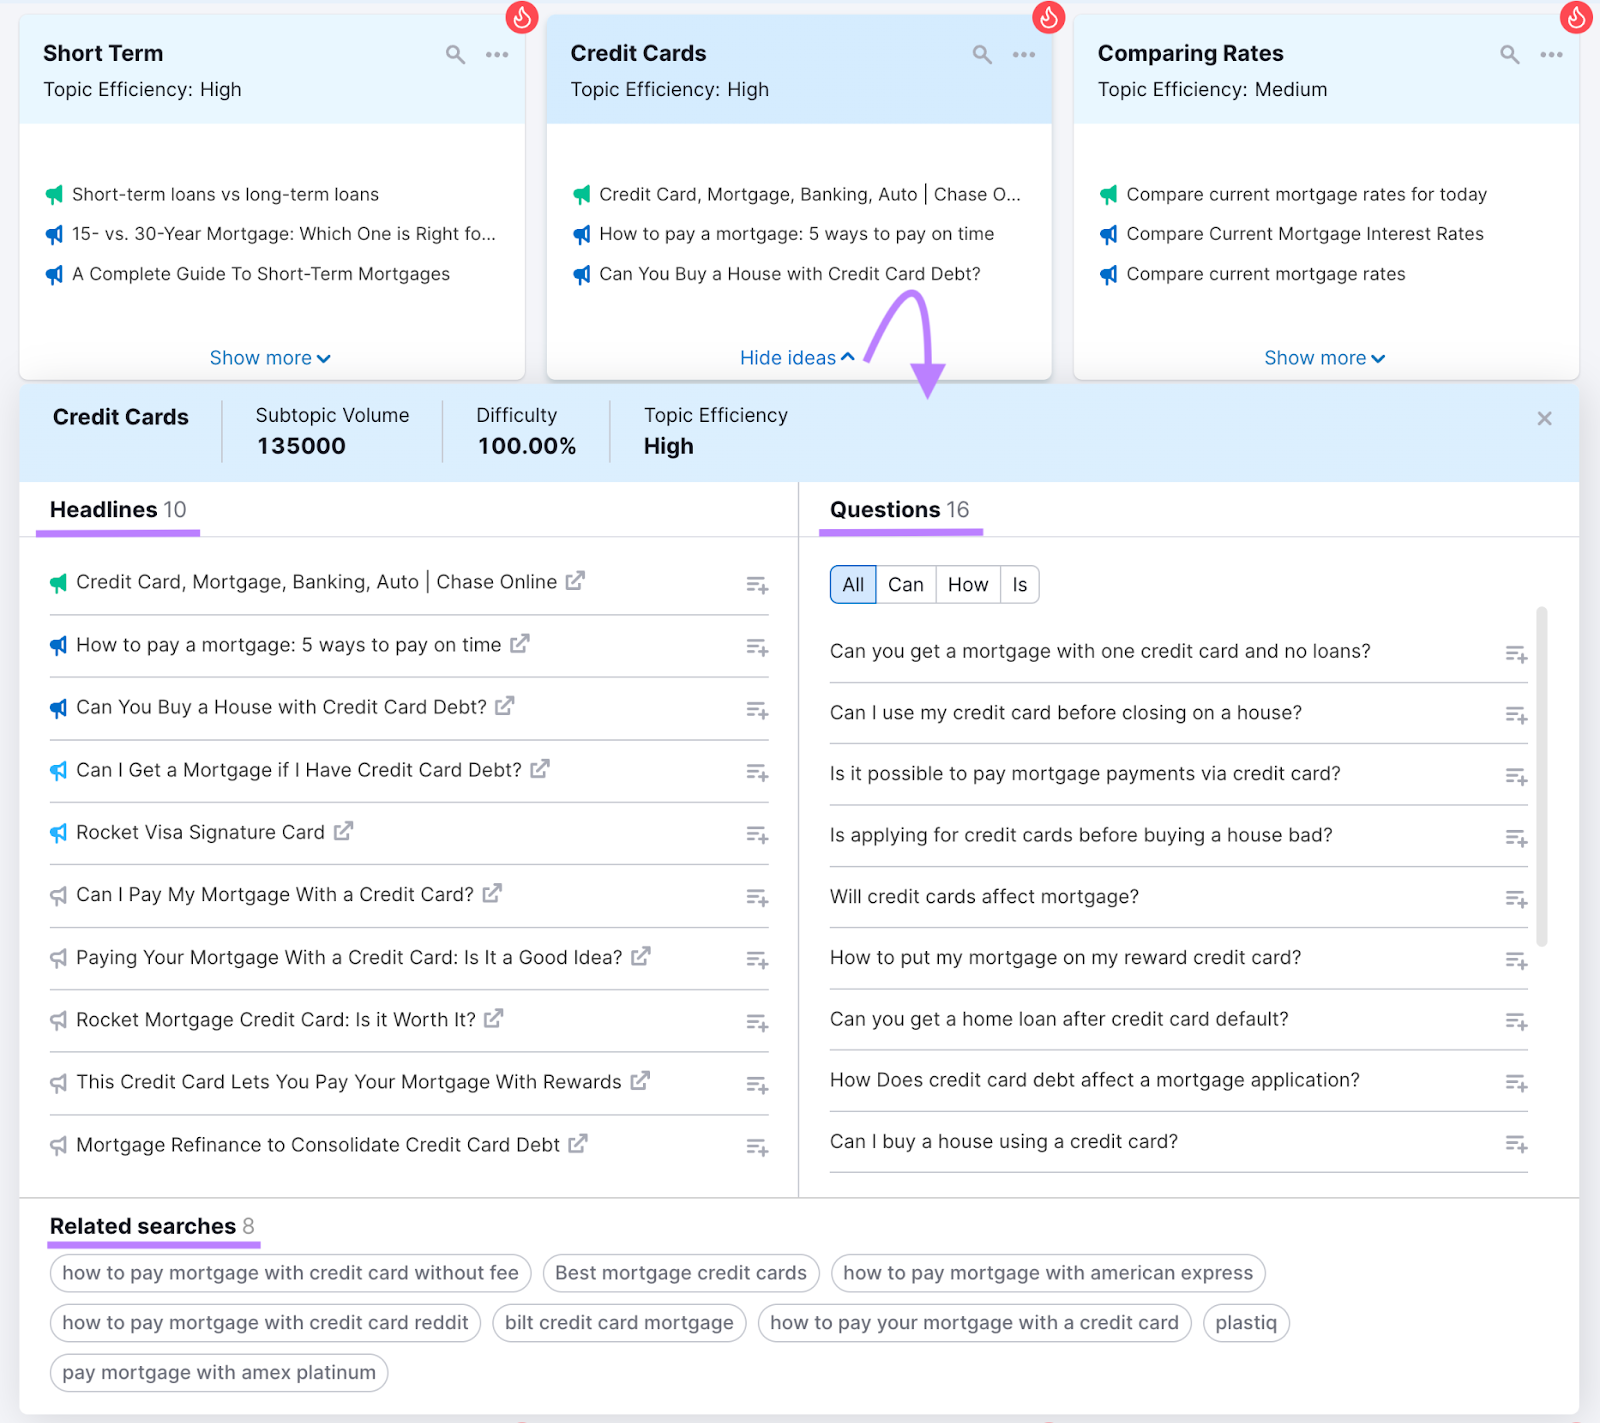
Task: Click the related search bilt credit card mortgage
Action: pyautogui.click(x=618, y=1322)
